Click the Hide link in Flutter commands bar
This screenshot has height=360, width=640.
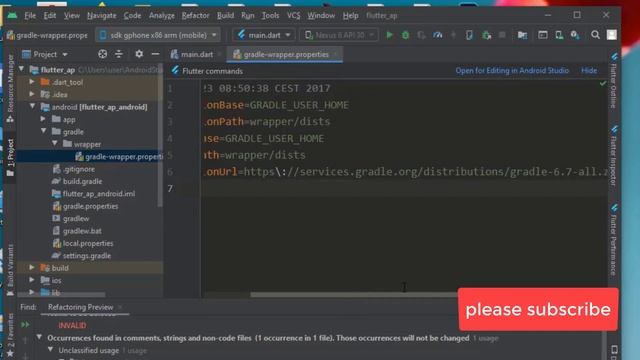point(589,71)
